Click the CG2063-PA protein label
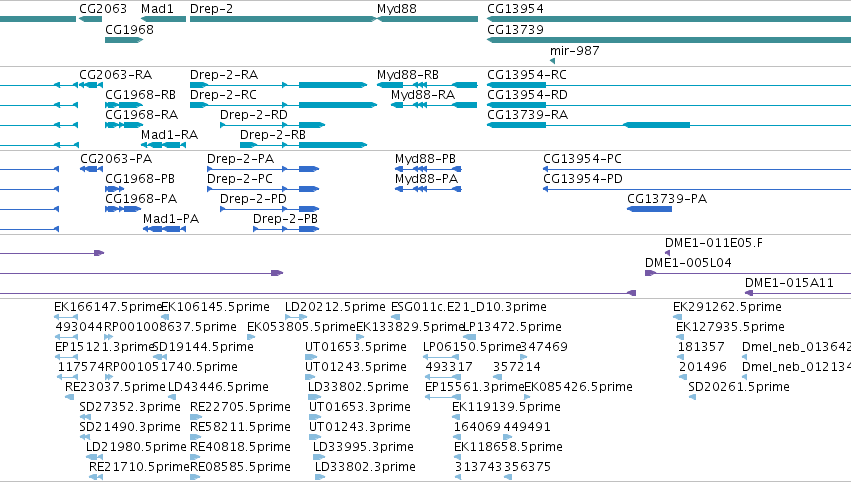 116,159
